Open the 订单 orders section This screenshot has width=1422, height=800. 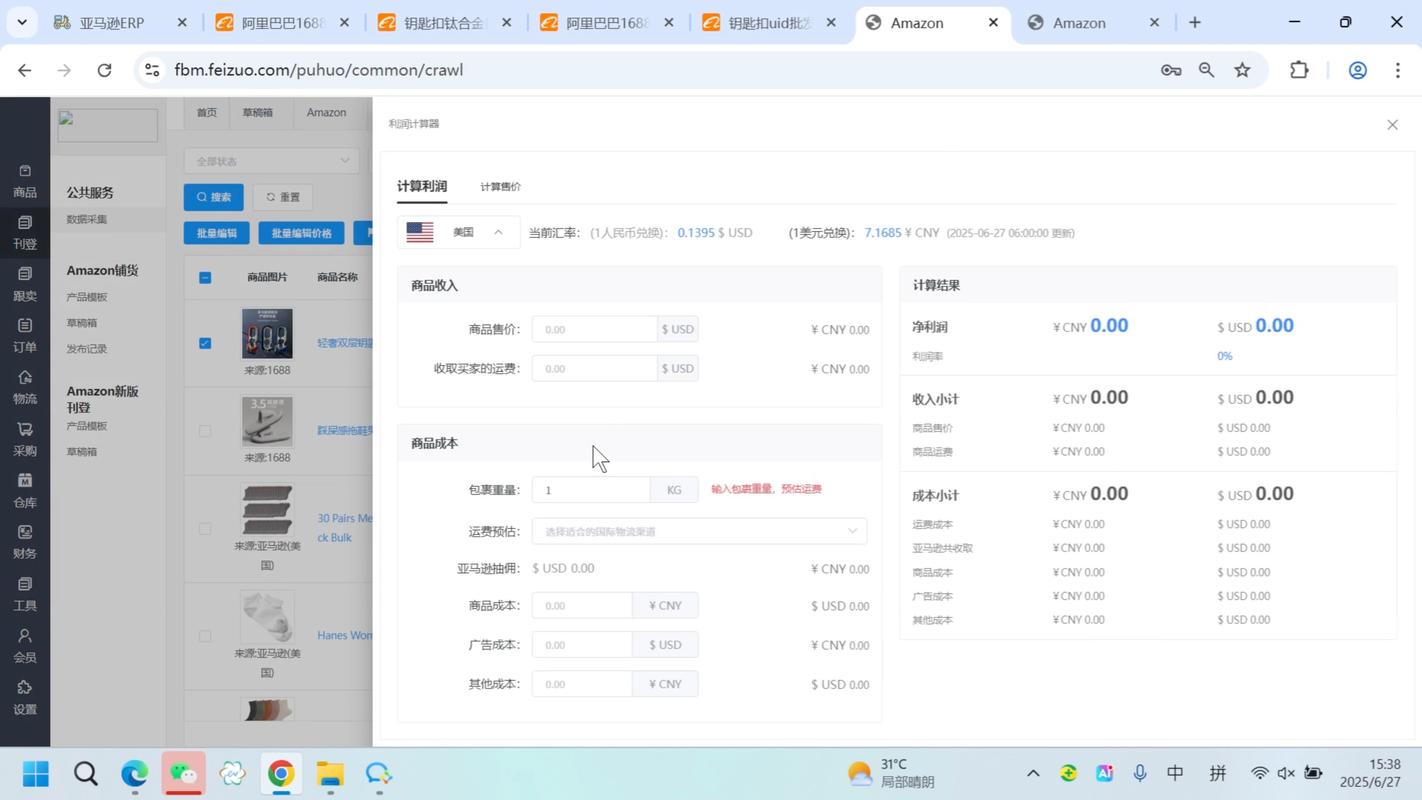pyautogui.click(x=25, y=336)
